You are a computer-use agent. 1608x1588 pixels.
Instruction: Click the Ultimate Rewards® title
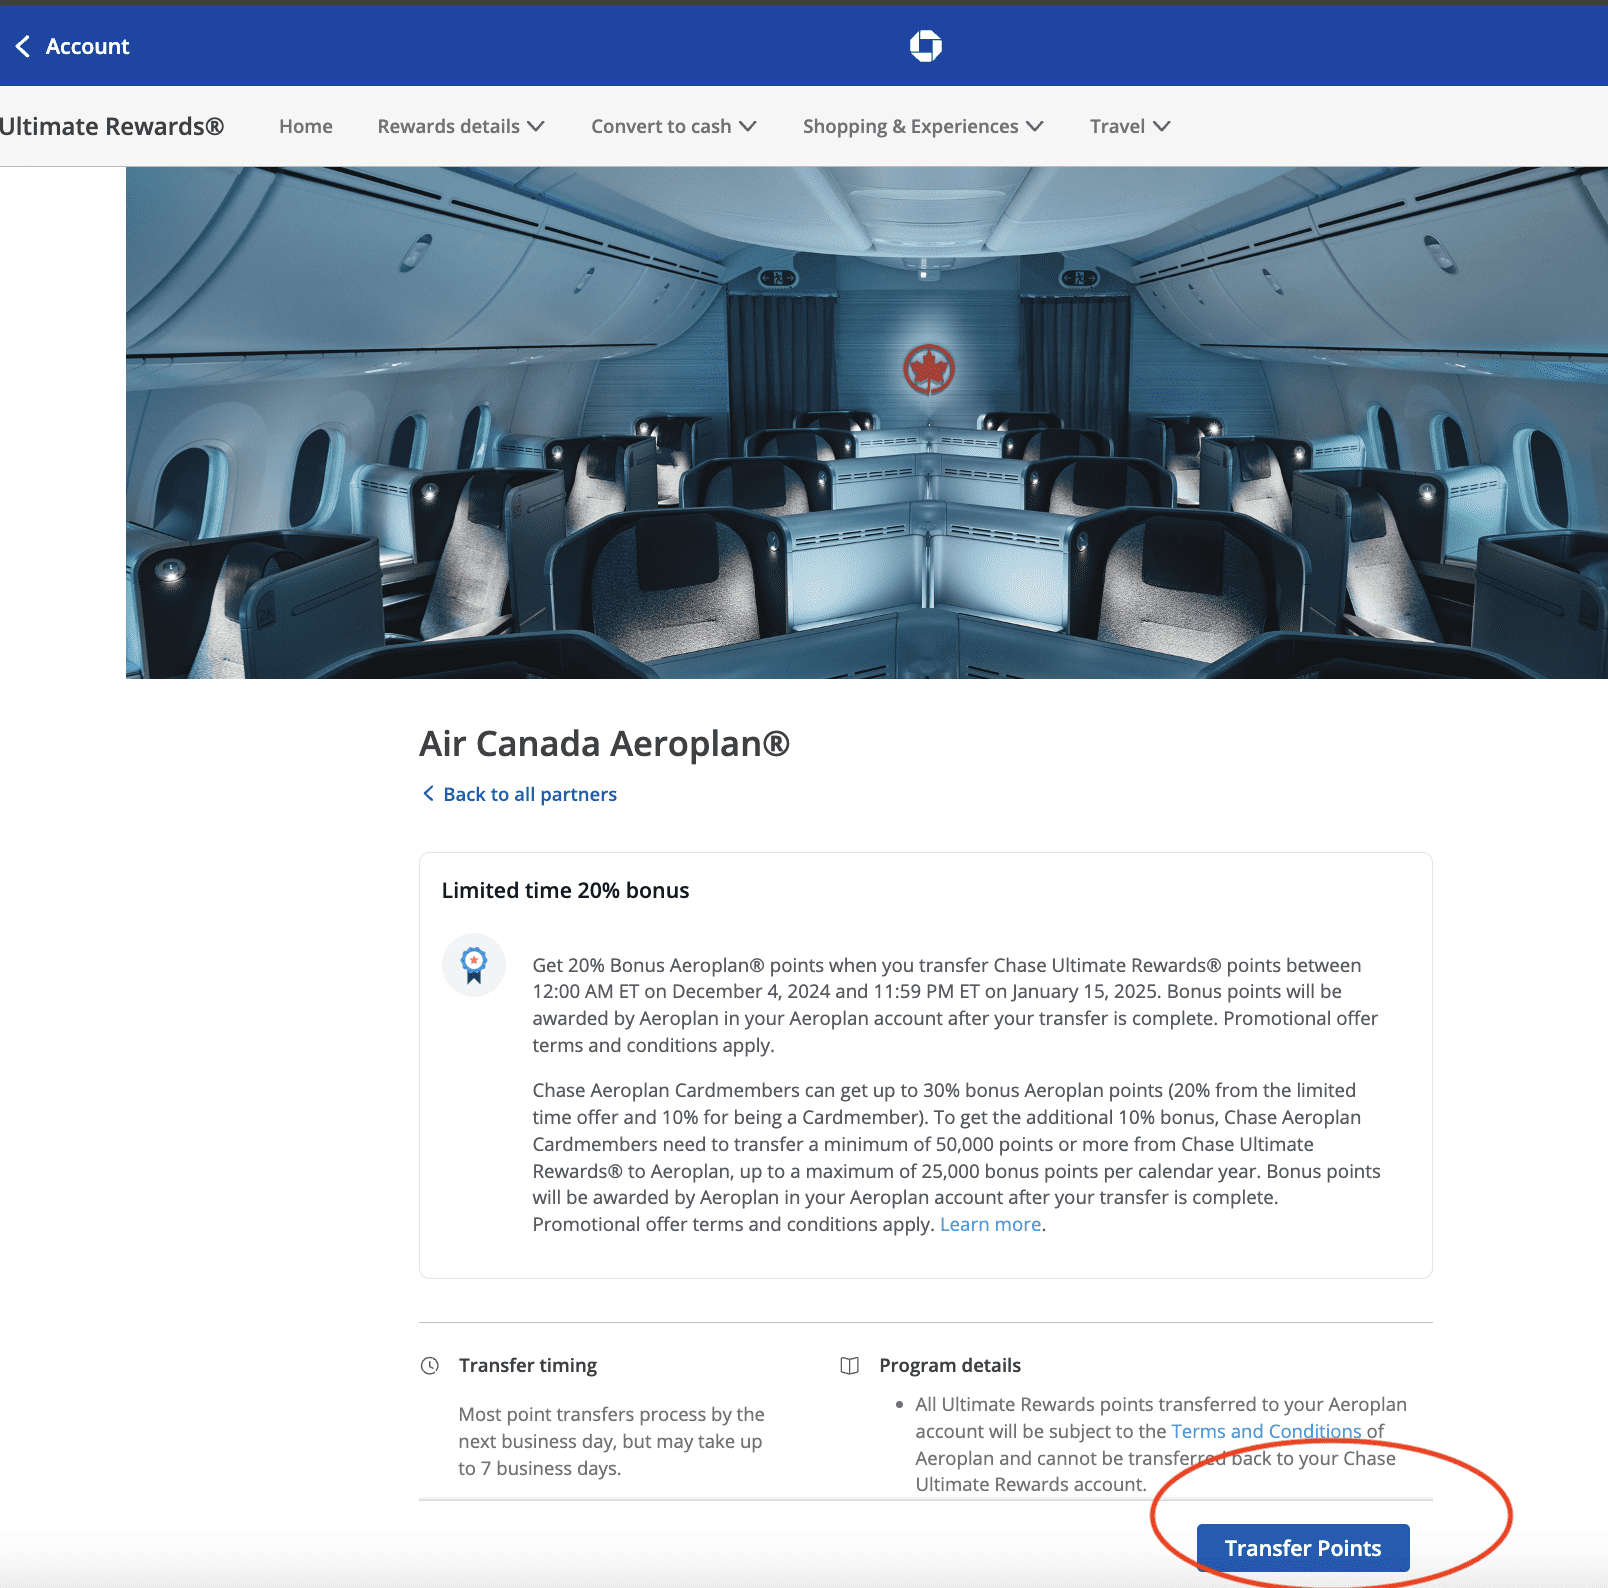click(x=112, y=127)
